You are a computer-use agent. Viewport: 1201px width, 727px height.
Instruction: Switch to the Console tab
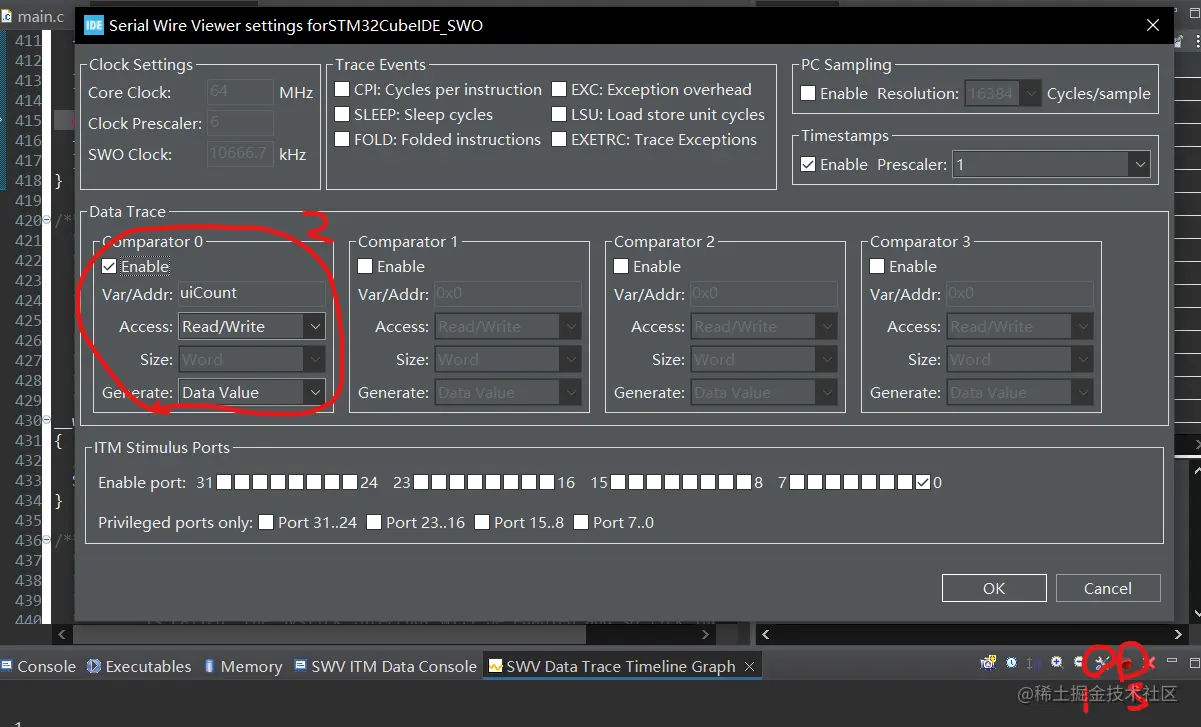38,666
